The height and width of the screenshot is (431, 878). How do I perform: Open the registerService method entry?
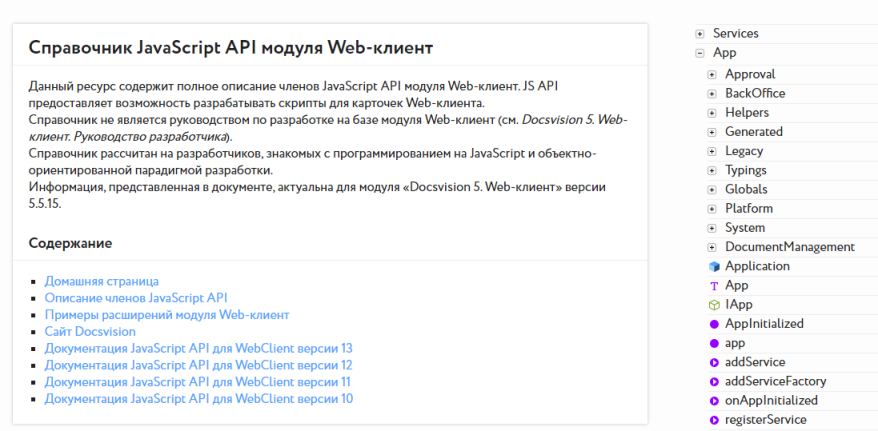point(765,420)
